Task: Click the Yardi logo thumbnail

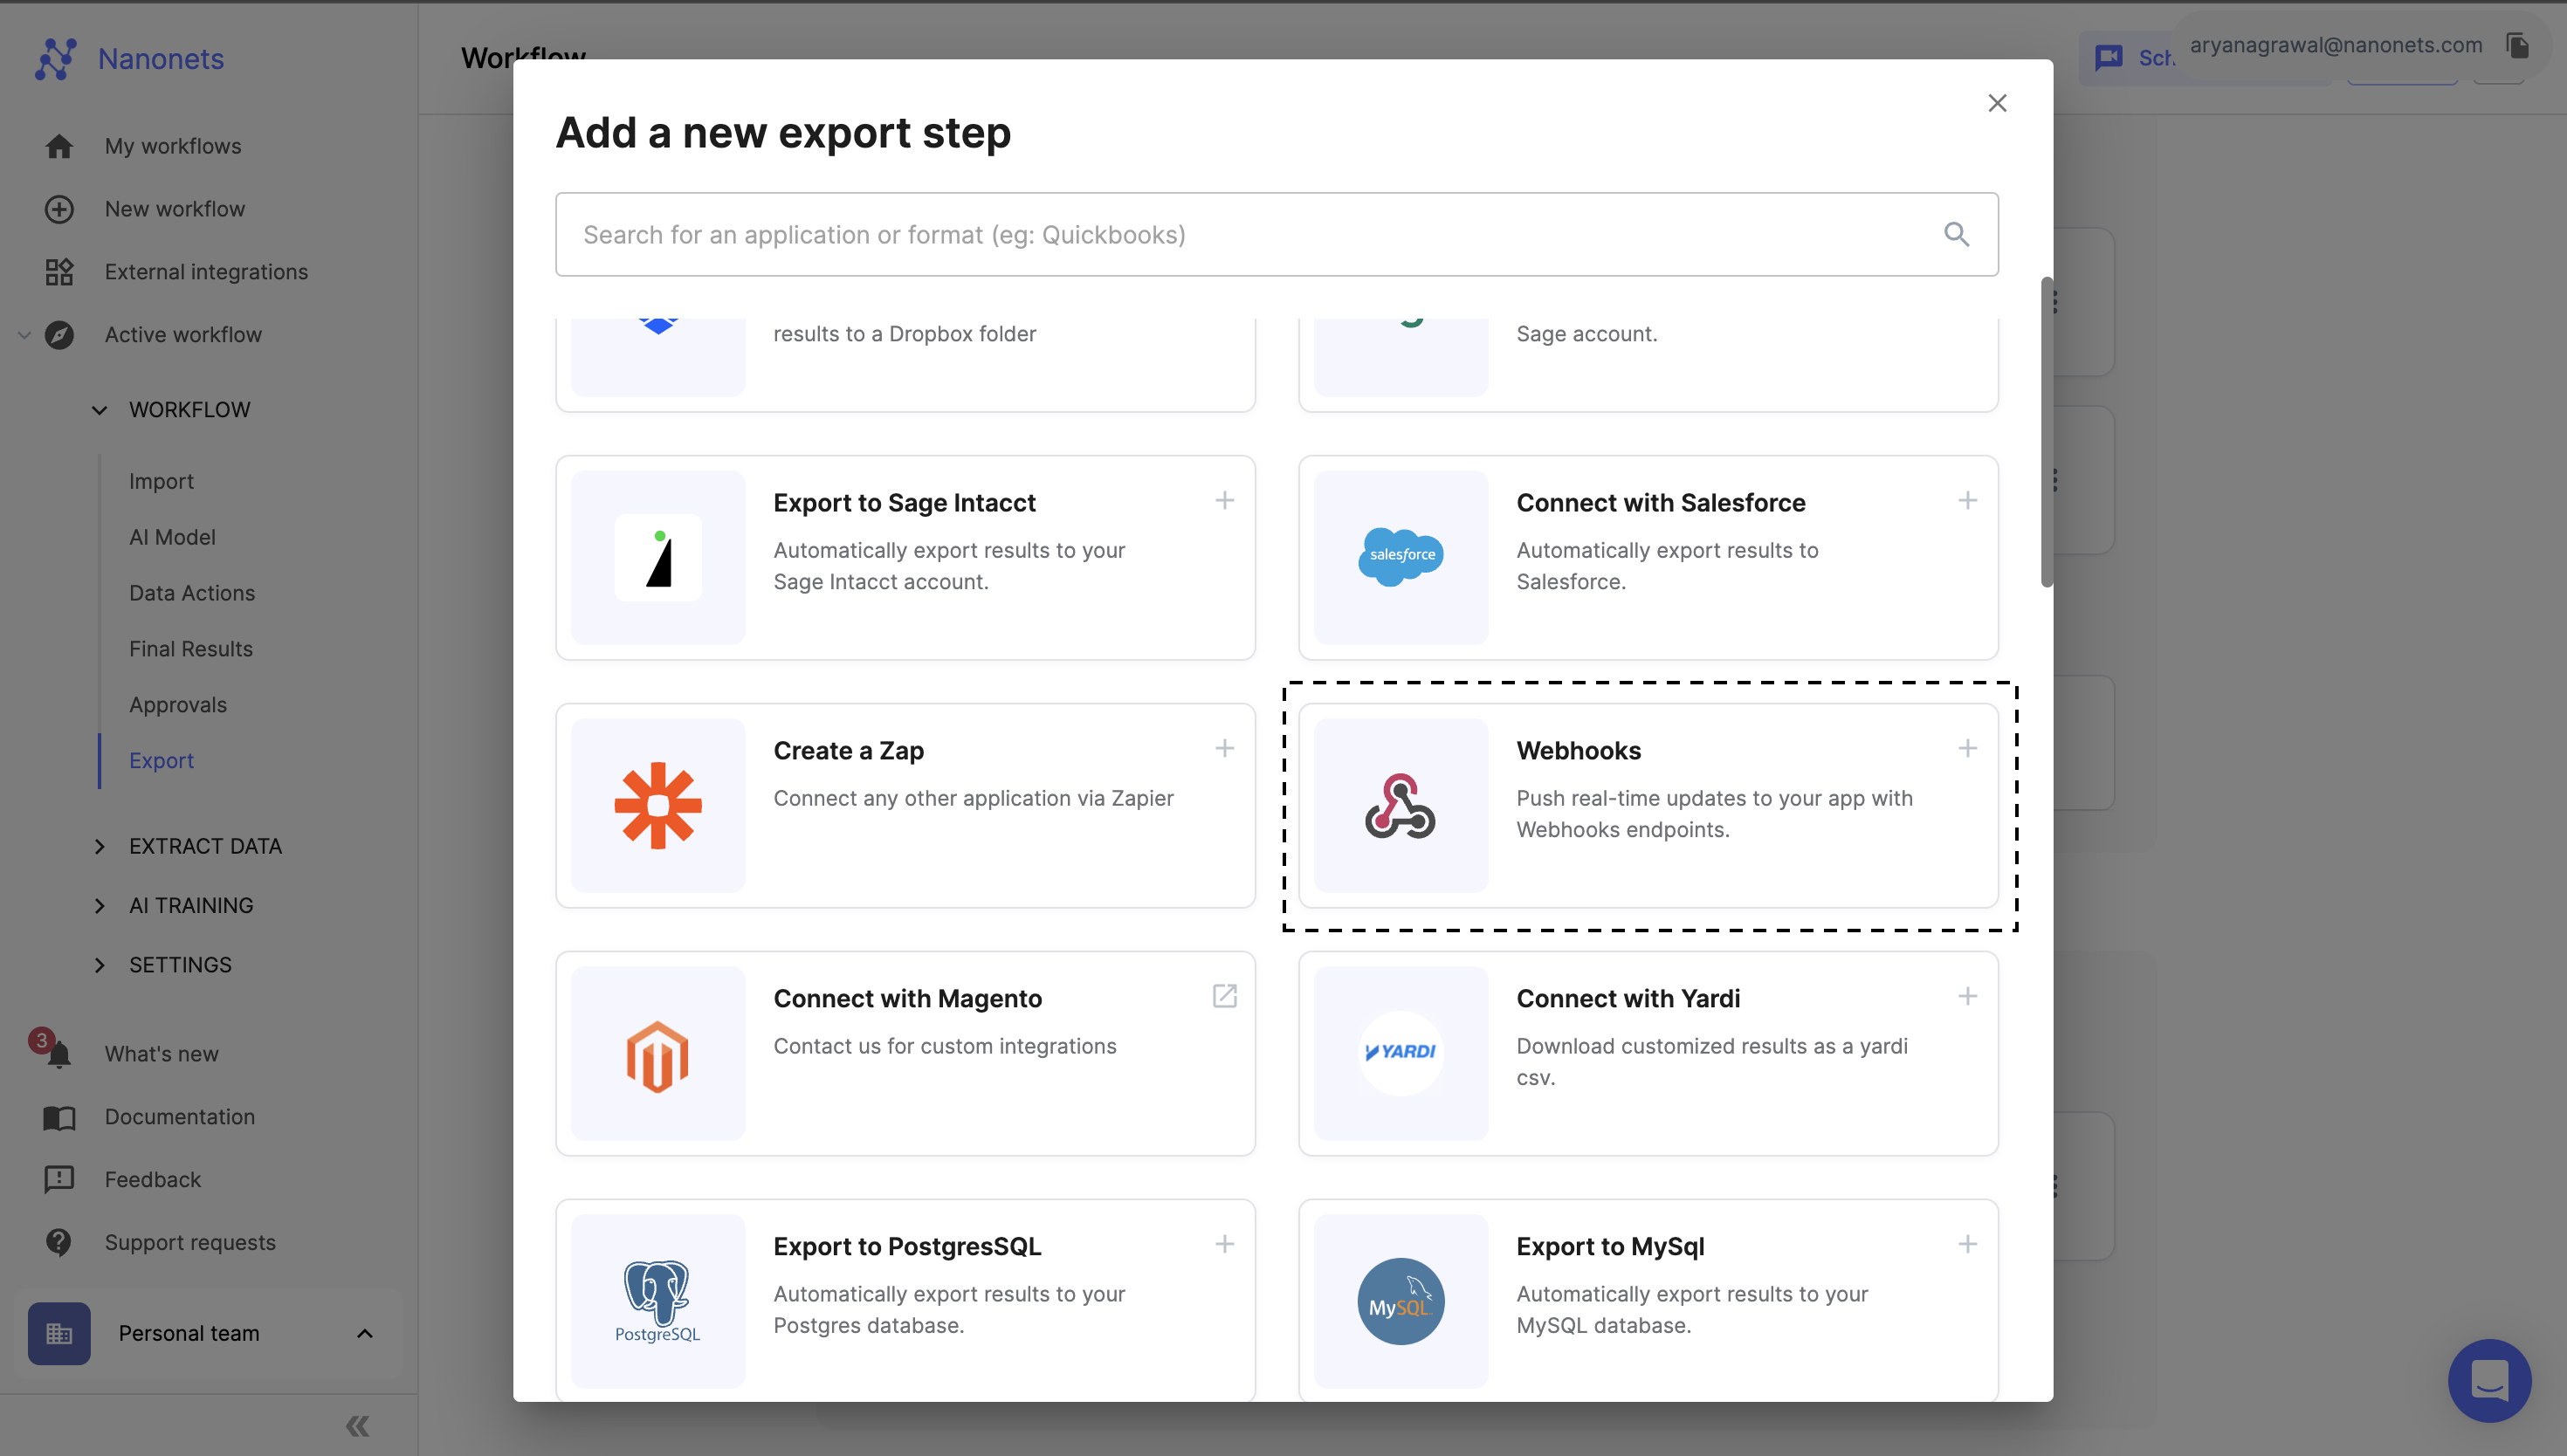Action: pos(1400,1053)
